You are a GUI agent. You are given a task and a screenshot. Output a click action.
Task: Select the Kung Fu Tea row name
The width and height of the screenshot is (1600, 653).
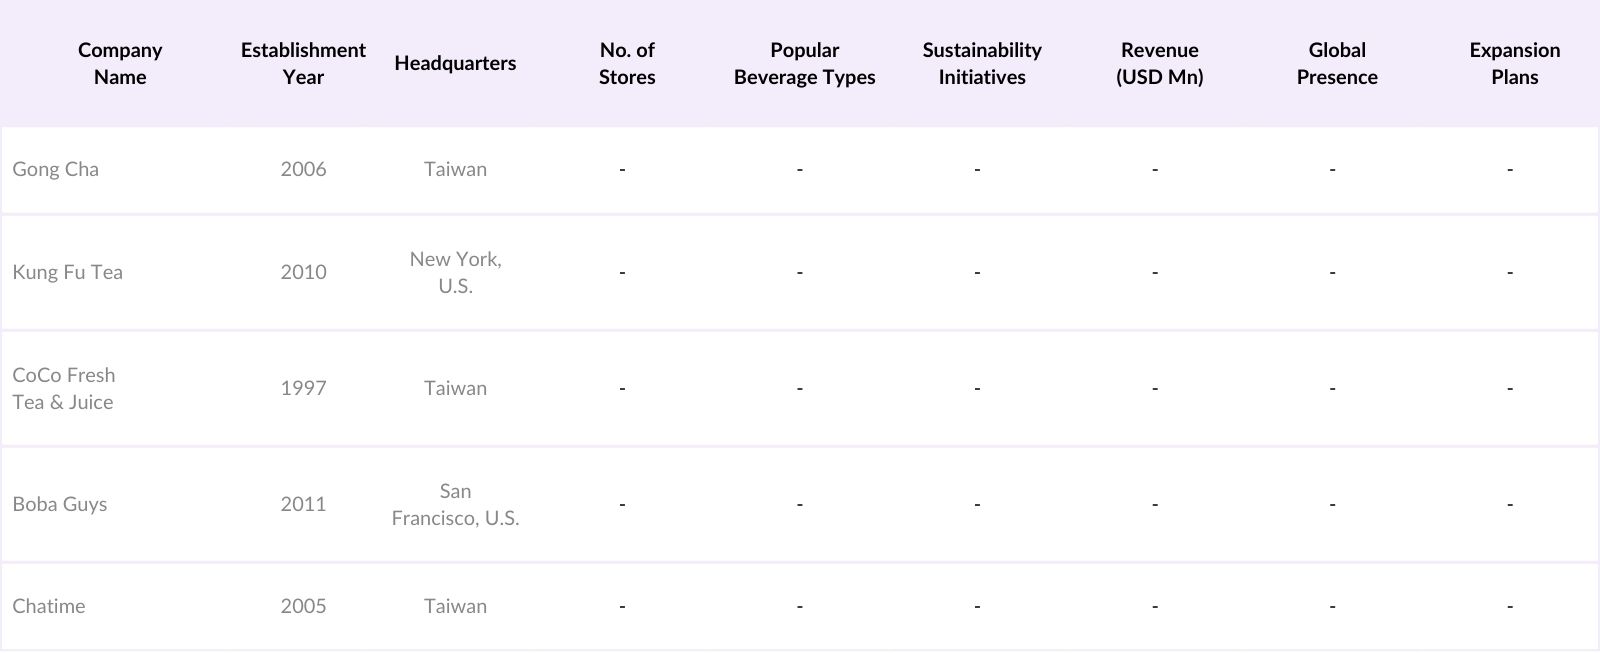(68, 272)
